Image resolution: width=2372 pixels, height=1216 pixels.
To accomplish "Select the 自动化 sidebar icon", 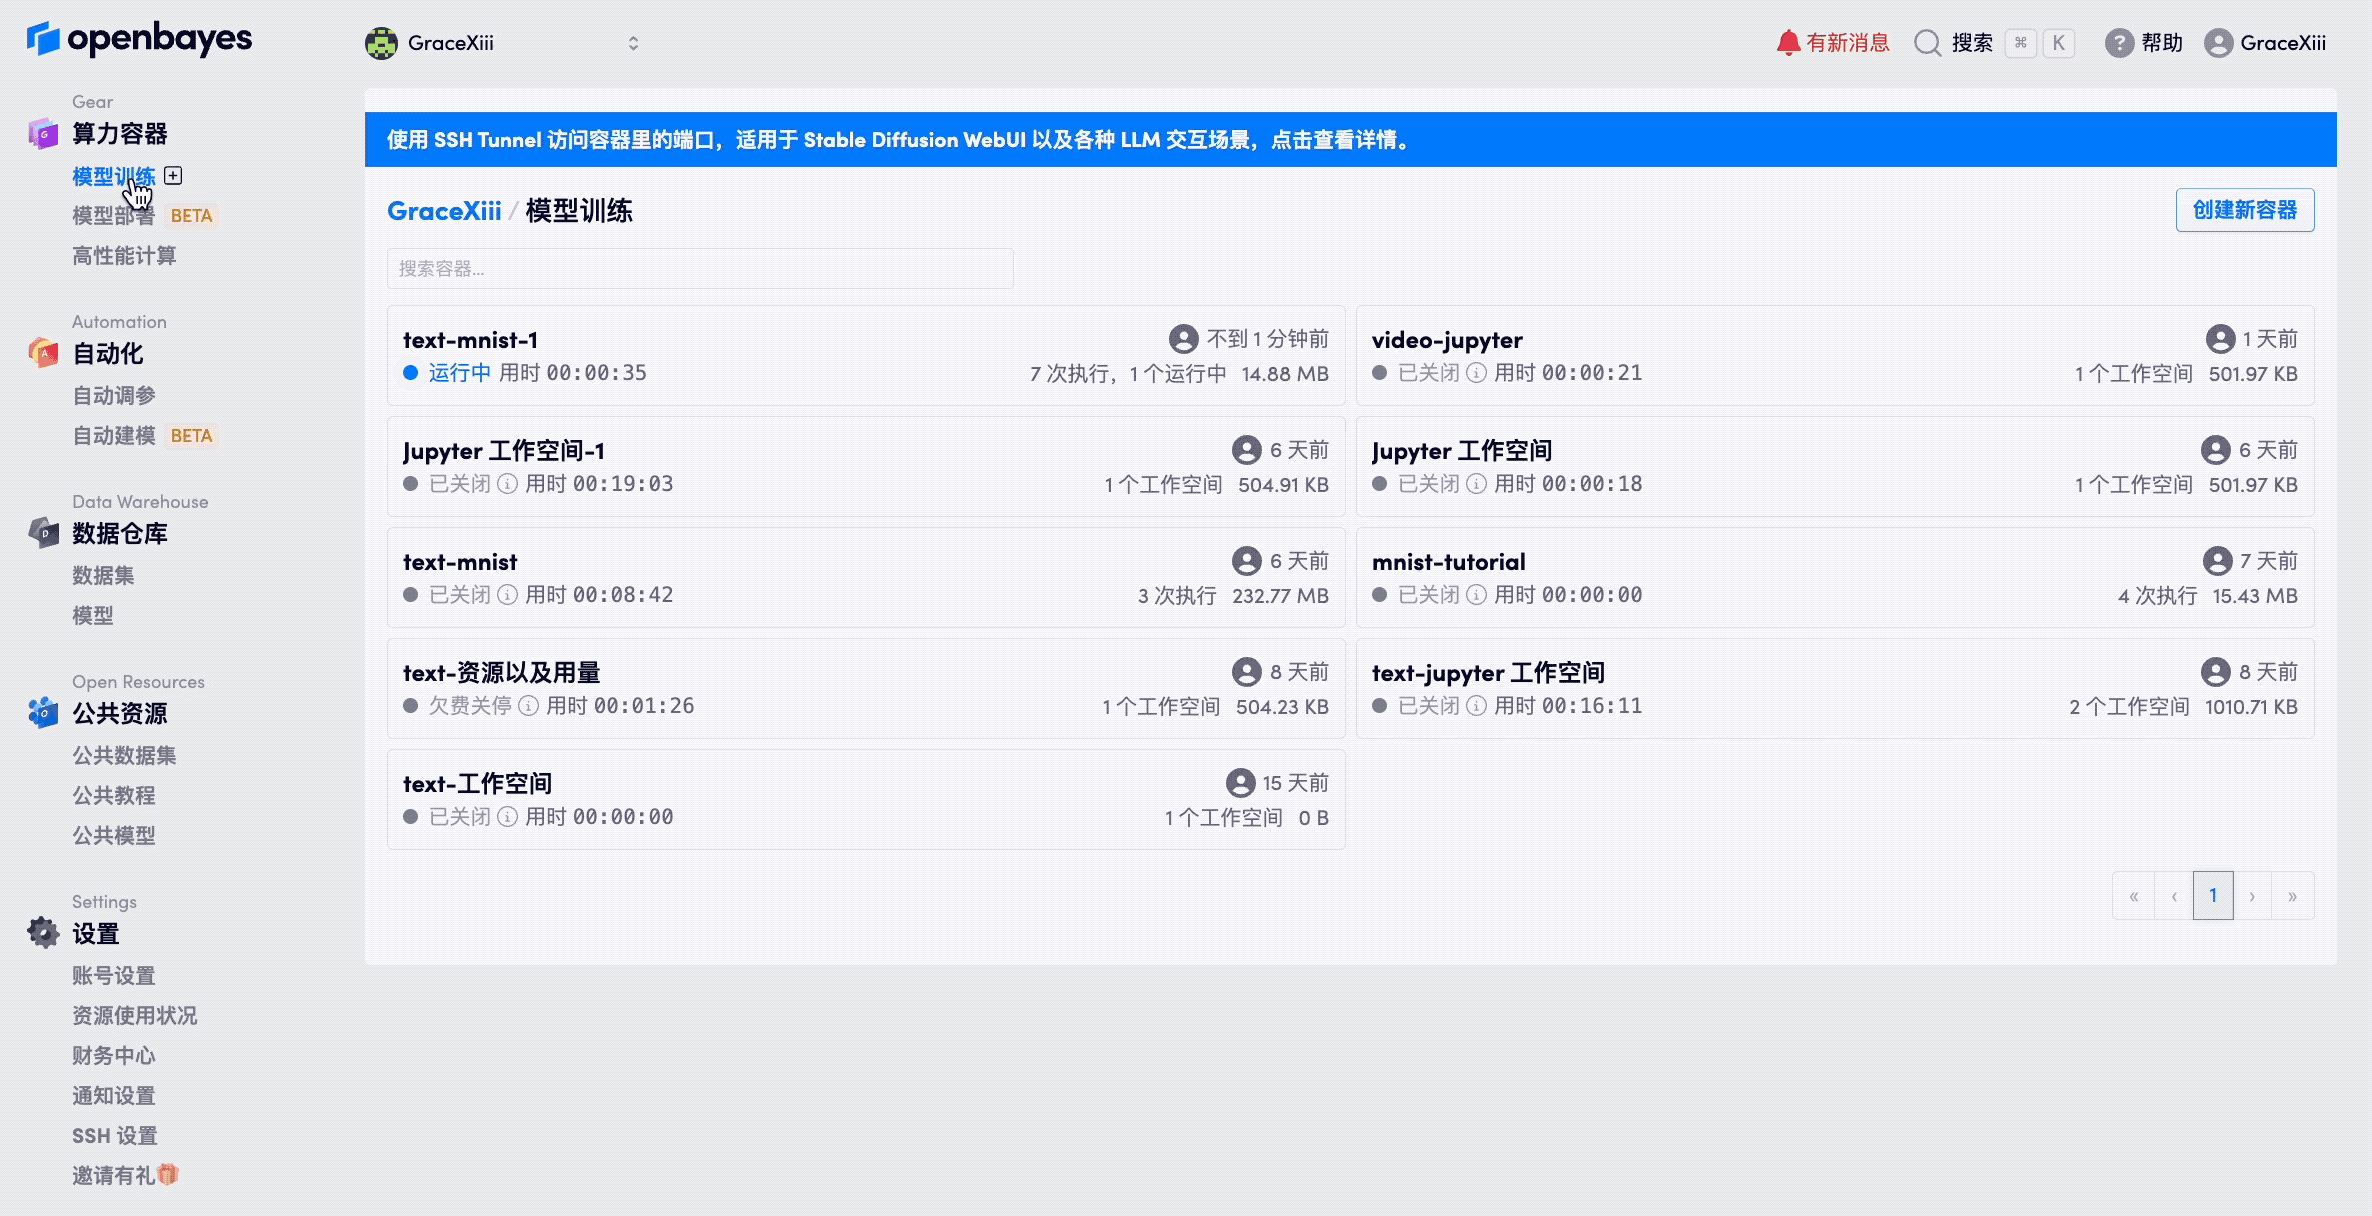I will [42, 353].
